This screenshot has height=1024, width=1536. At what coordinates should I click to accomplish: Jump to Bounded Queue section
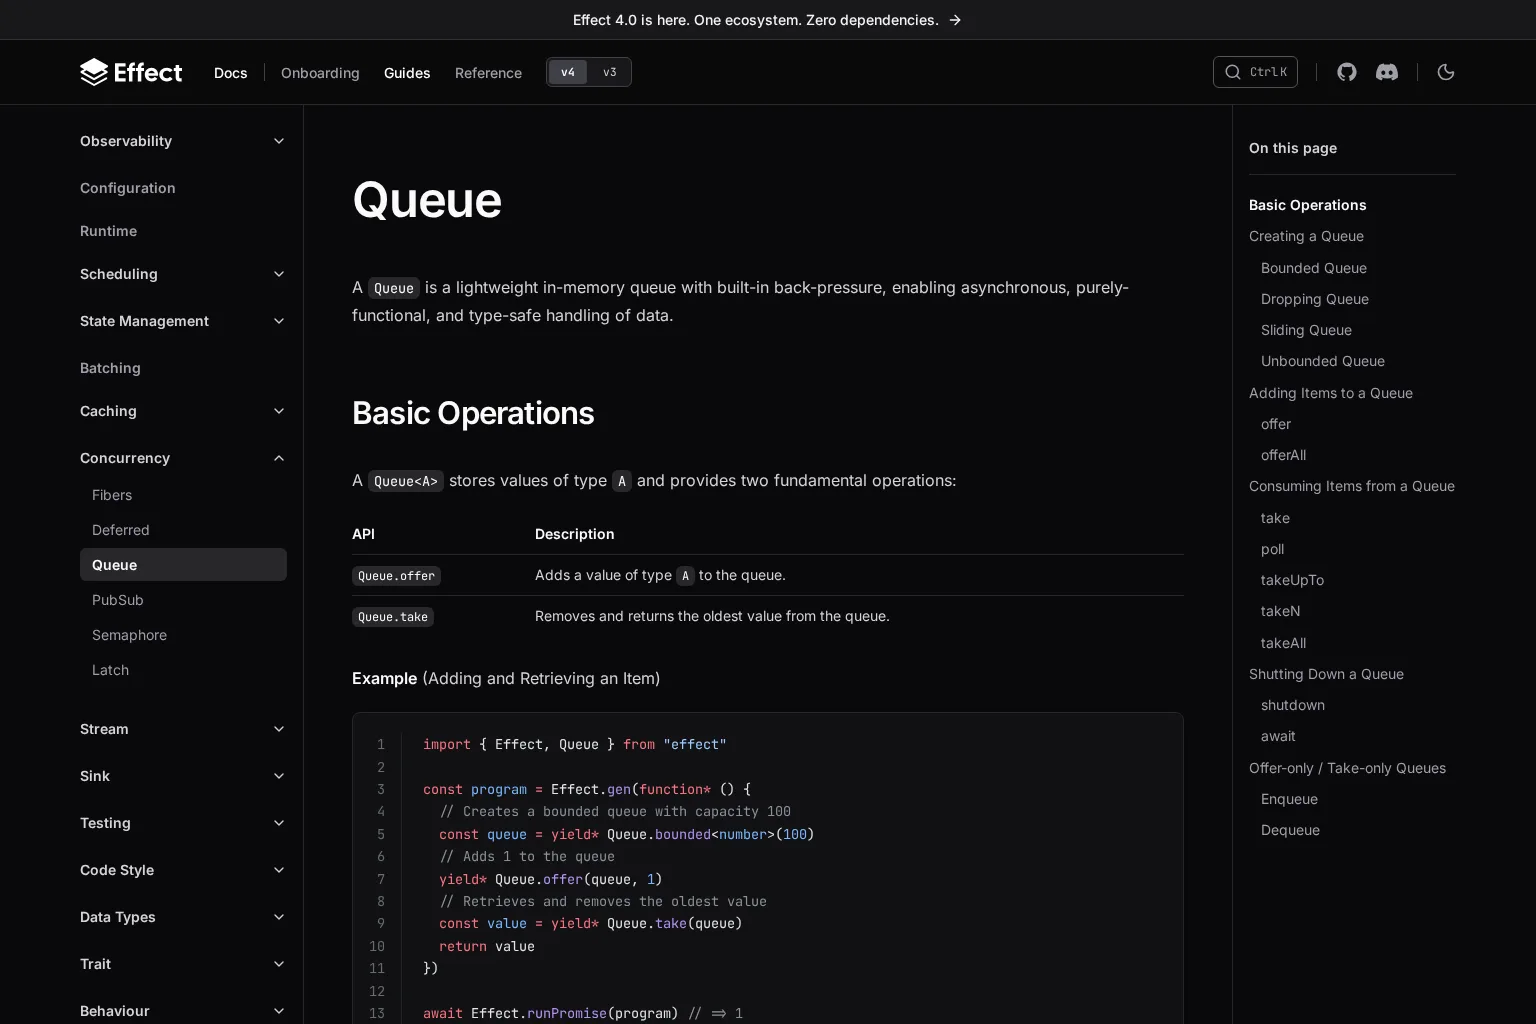click(1313, 268)
